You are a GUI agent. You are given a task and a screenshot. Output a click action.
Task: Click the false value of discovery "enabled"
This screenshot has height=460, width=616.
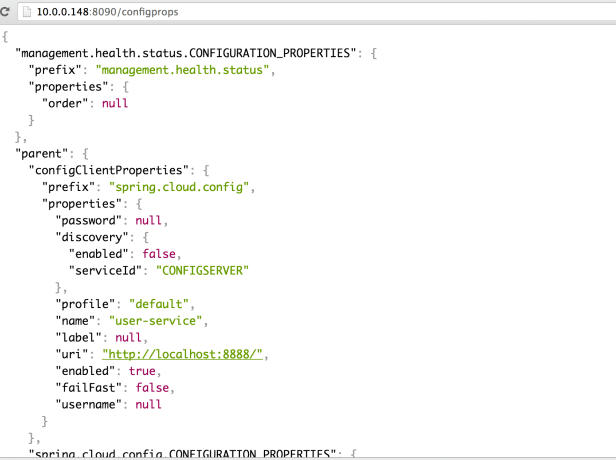tap(159, 254)
